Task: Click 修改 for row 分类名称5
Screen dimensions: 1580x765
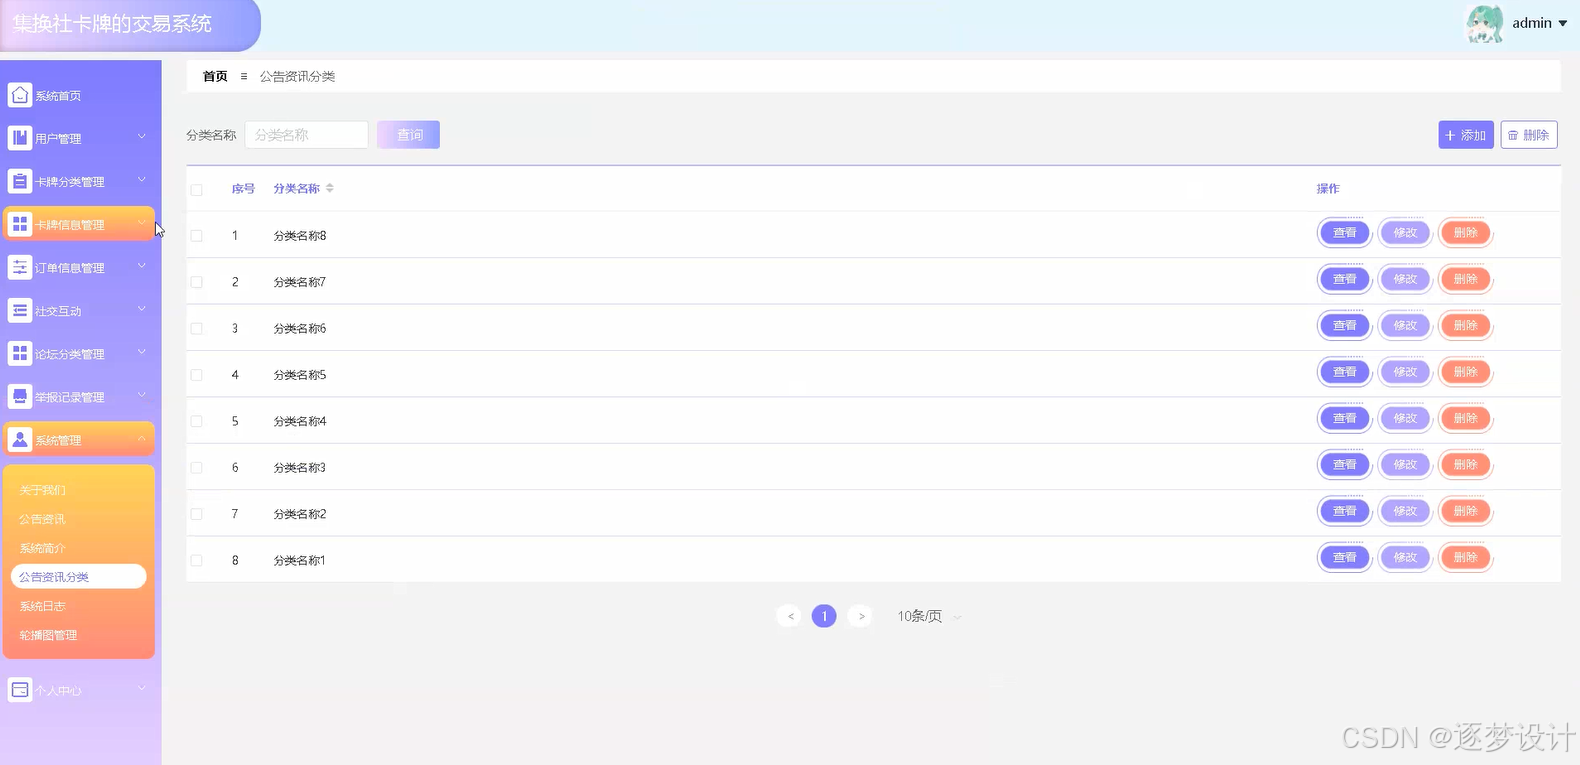Action: pyautogui.click(x=1405, y=372)
